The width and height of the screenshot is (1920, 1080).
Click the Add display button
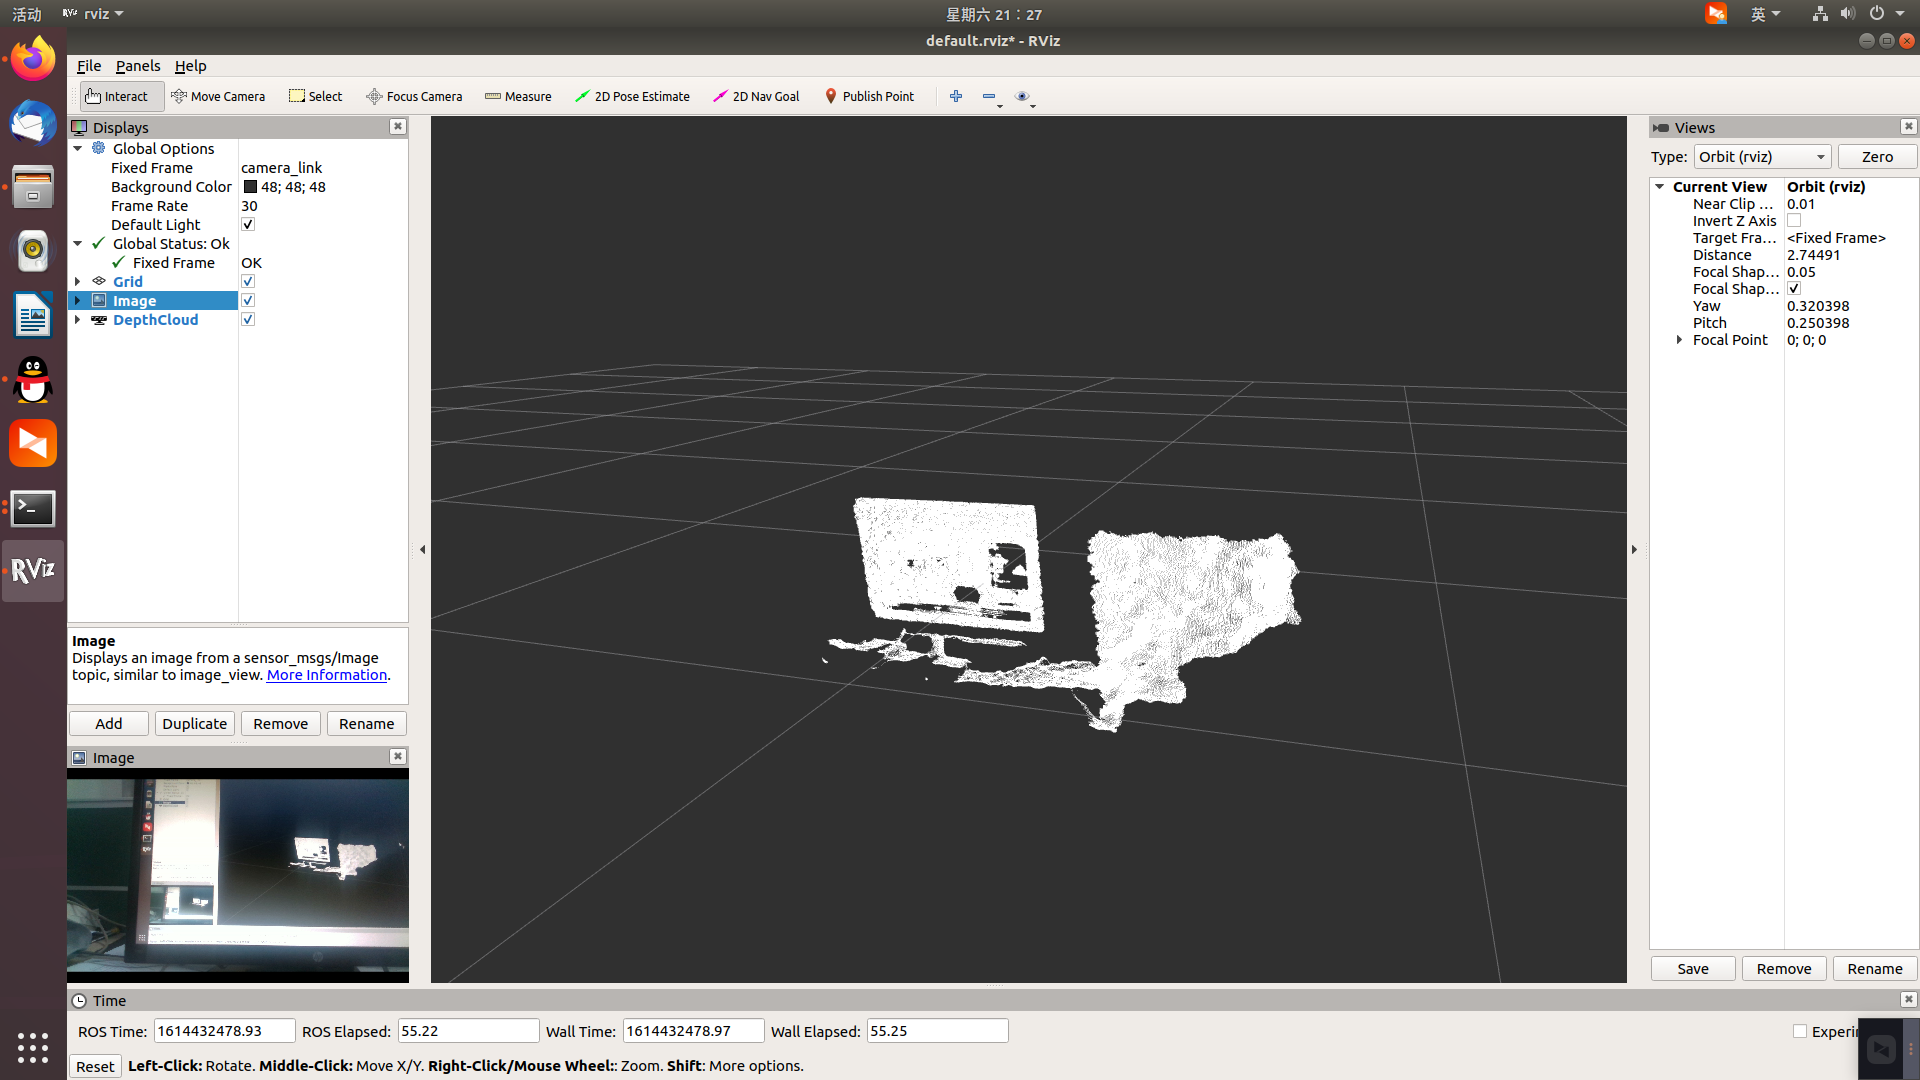[x=109, y=724]
